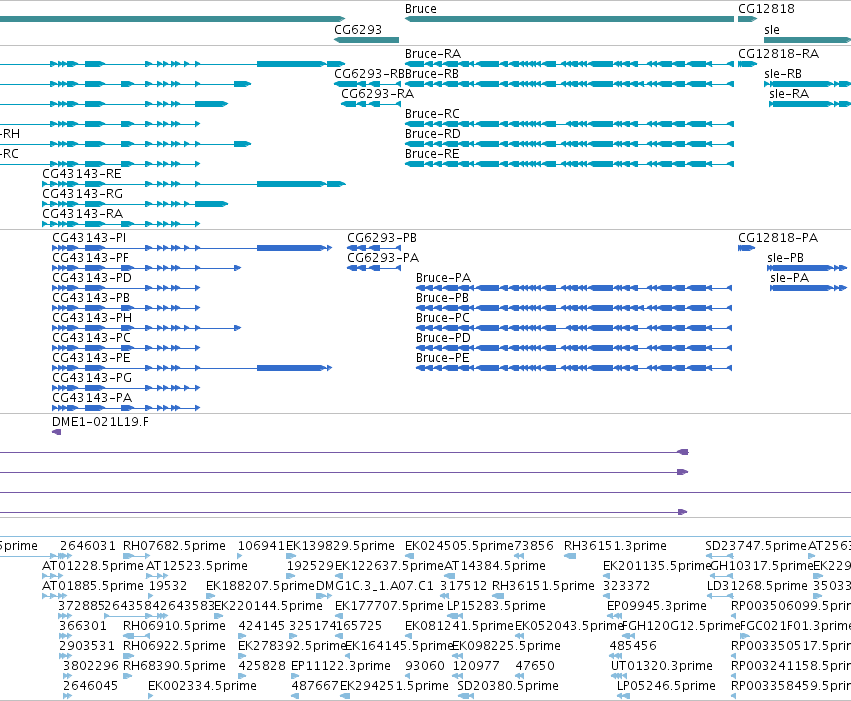
Task: Click the AT12523.5prime EST label
Action: click(197, 566)
